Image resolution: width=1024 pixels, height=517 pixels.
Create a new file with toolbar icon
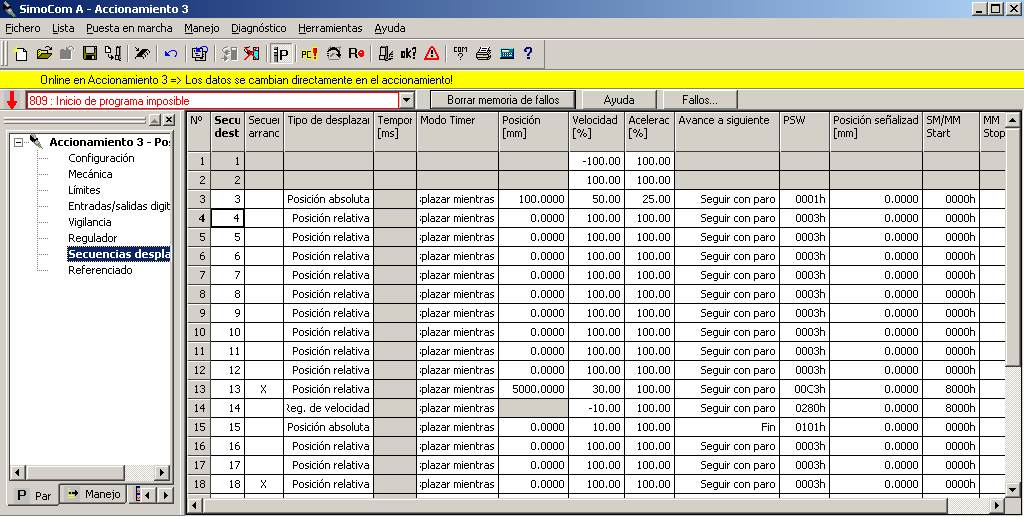[21, 54]
